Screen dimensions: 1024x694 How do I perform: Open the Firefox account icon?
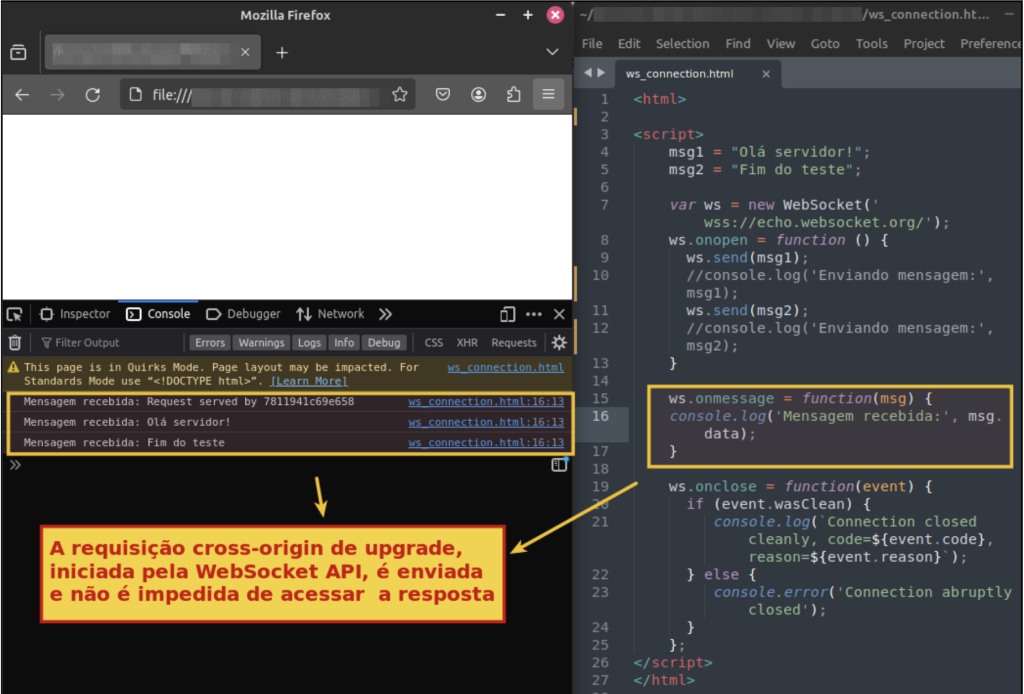click(x=479, y=95)
